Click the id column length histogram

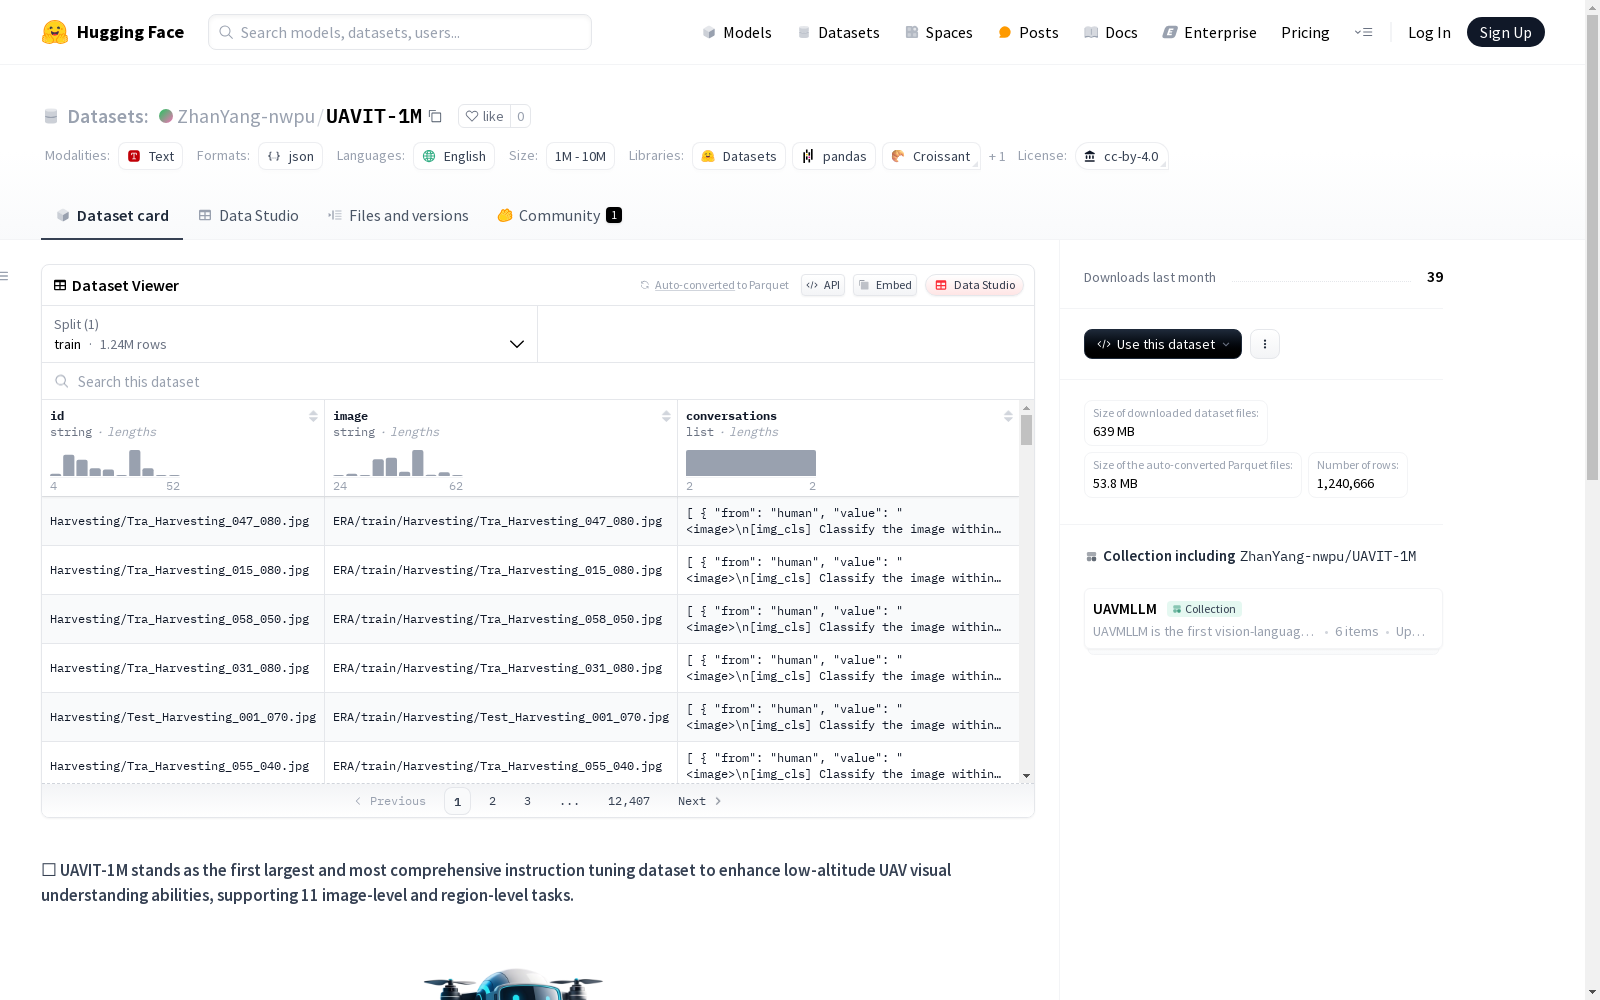click(115, 463)
